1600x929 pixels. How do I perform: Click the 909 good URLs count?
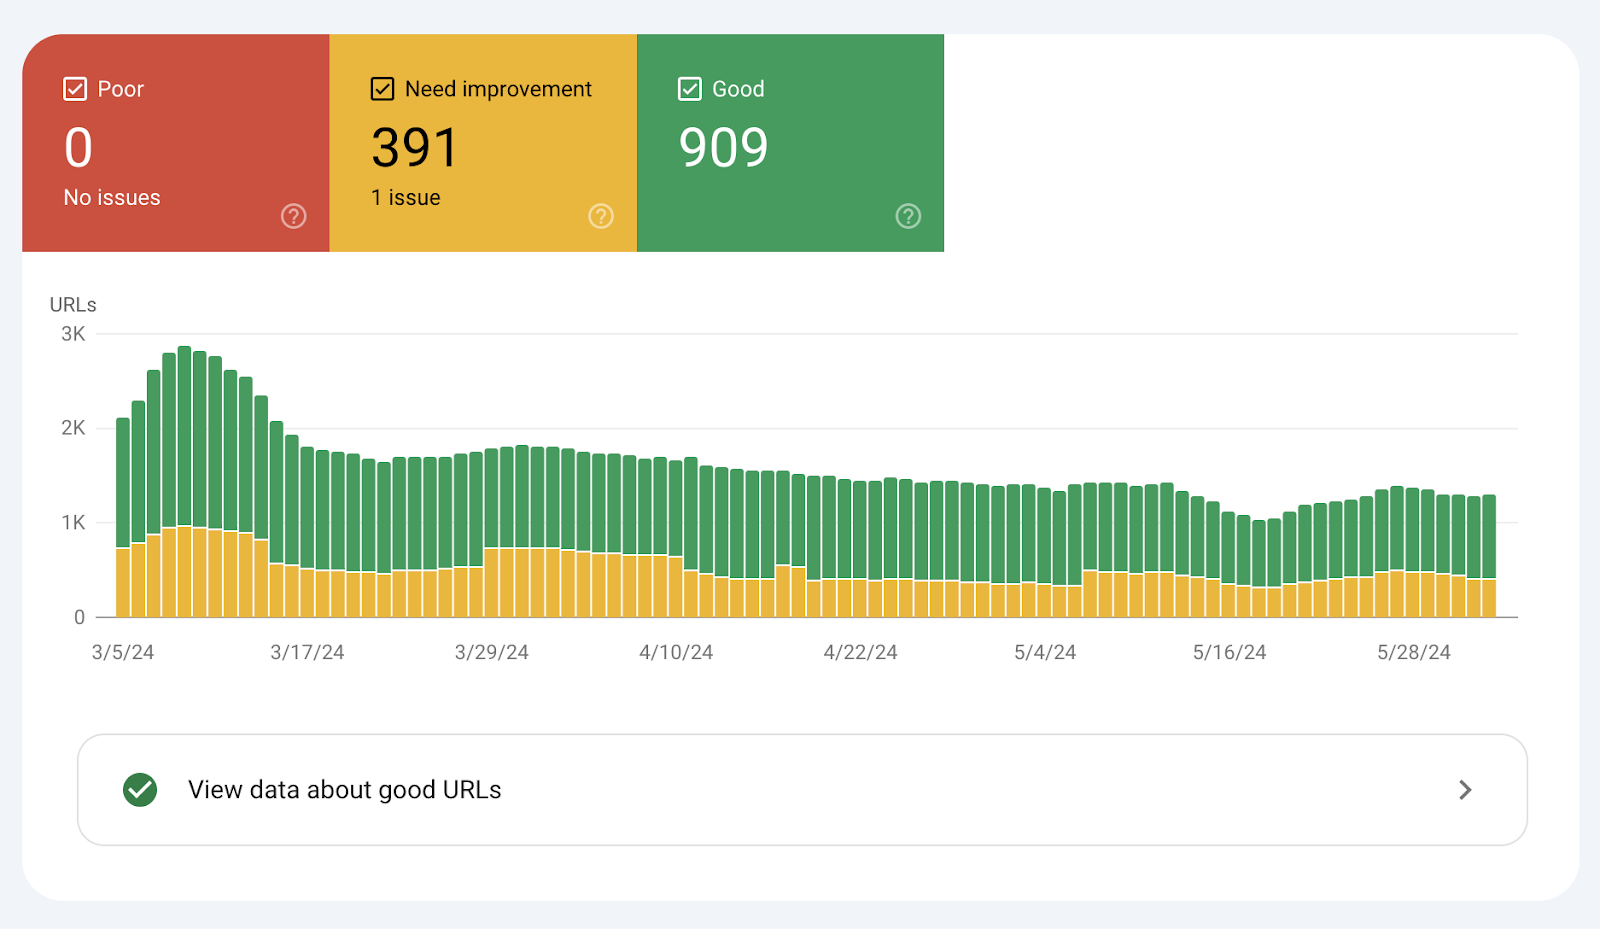pos(723,148)
